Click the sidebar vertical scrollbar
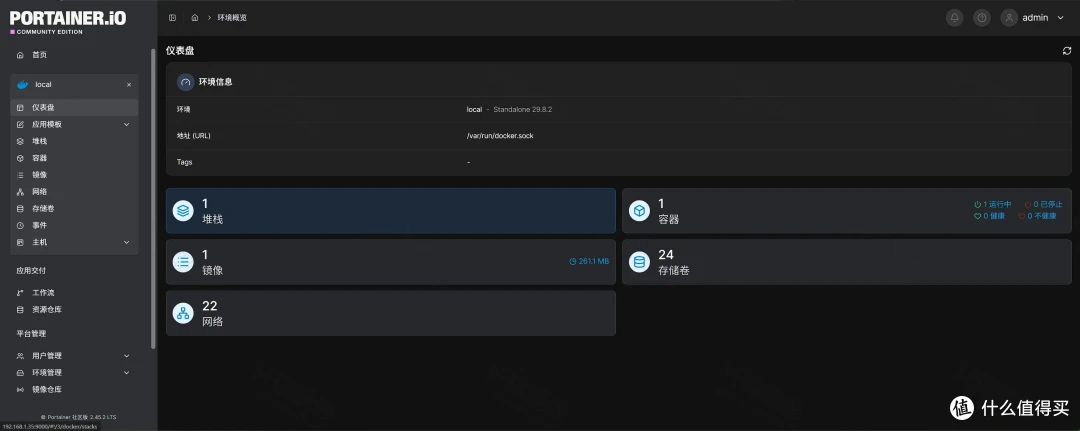1080x431 pixels. (153, 198)
